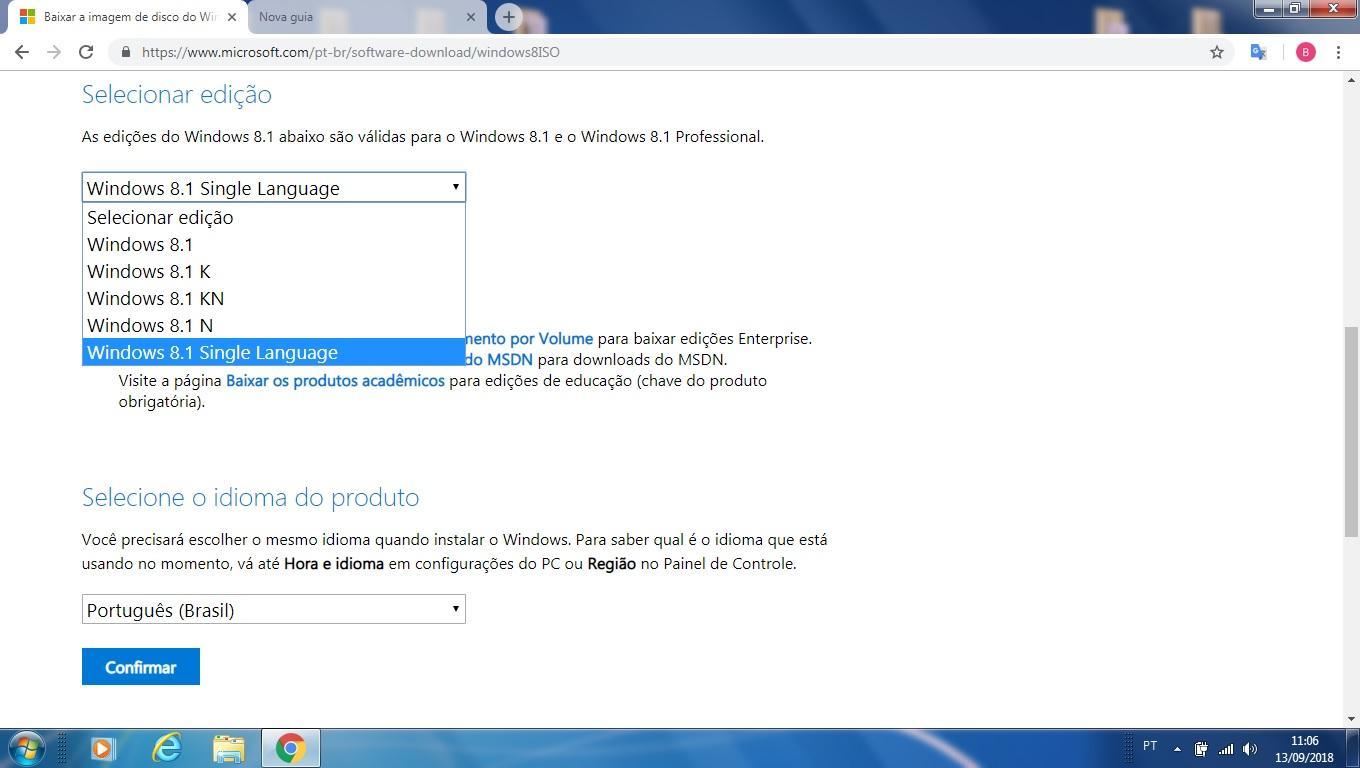Viewport: 1360px width, 768px height.
Task: Click the Chrome icon on the taskbar
Action: [290, 748]
